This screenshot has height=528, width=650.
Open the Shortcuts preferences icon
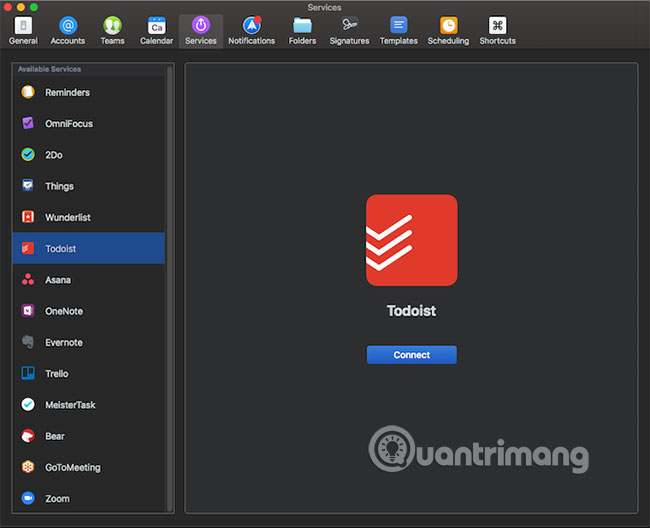(497, 26)
